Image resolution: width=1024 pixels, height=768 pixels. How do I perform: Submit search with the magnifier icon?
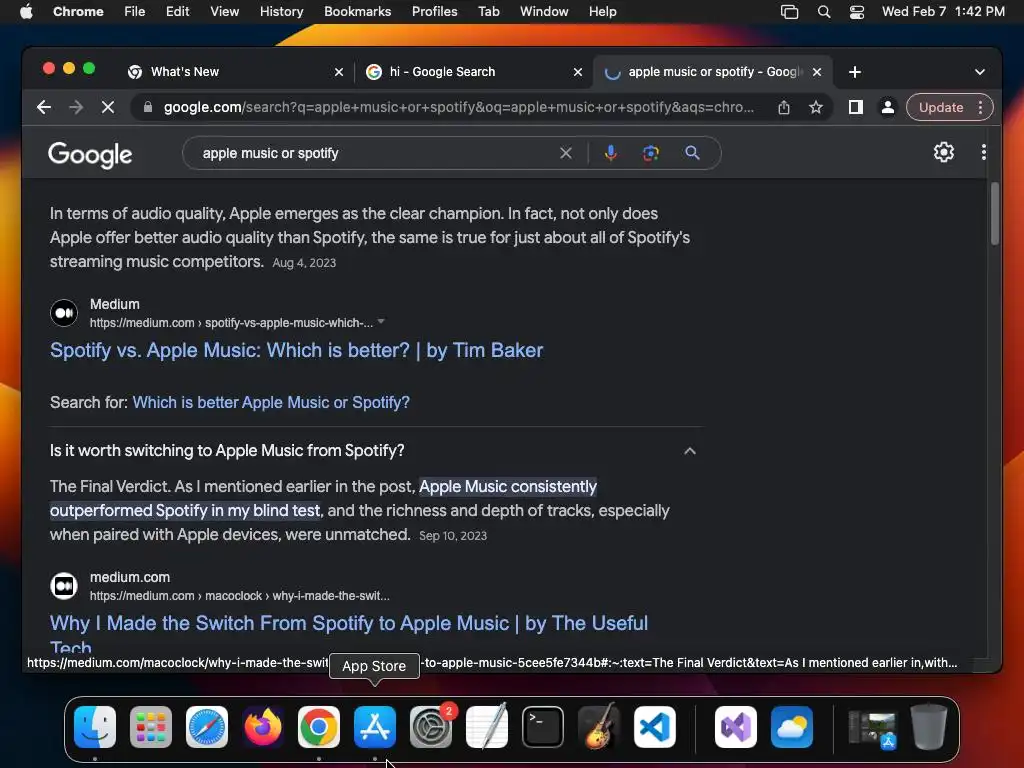[x=692, y=153]
